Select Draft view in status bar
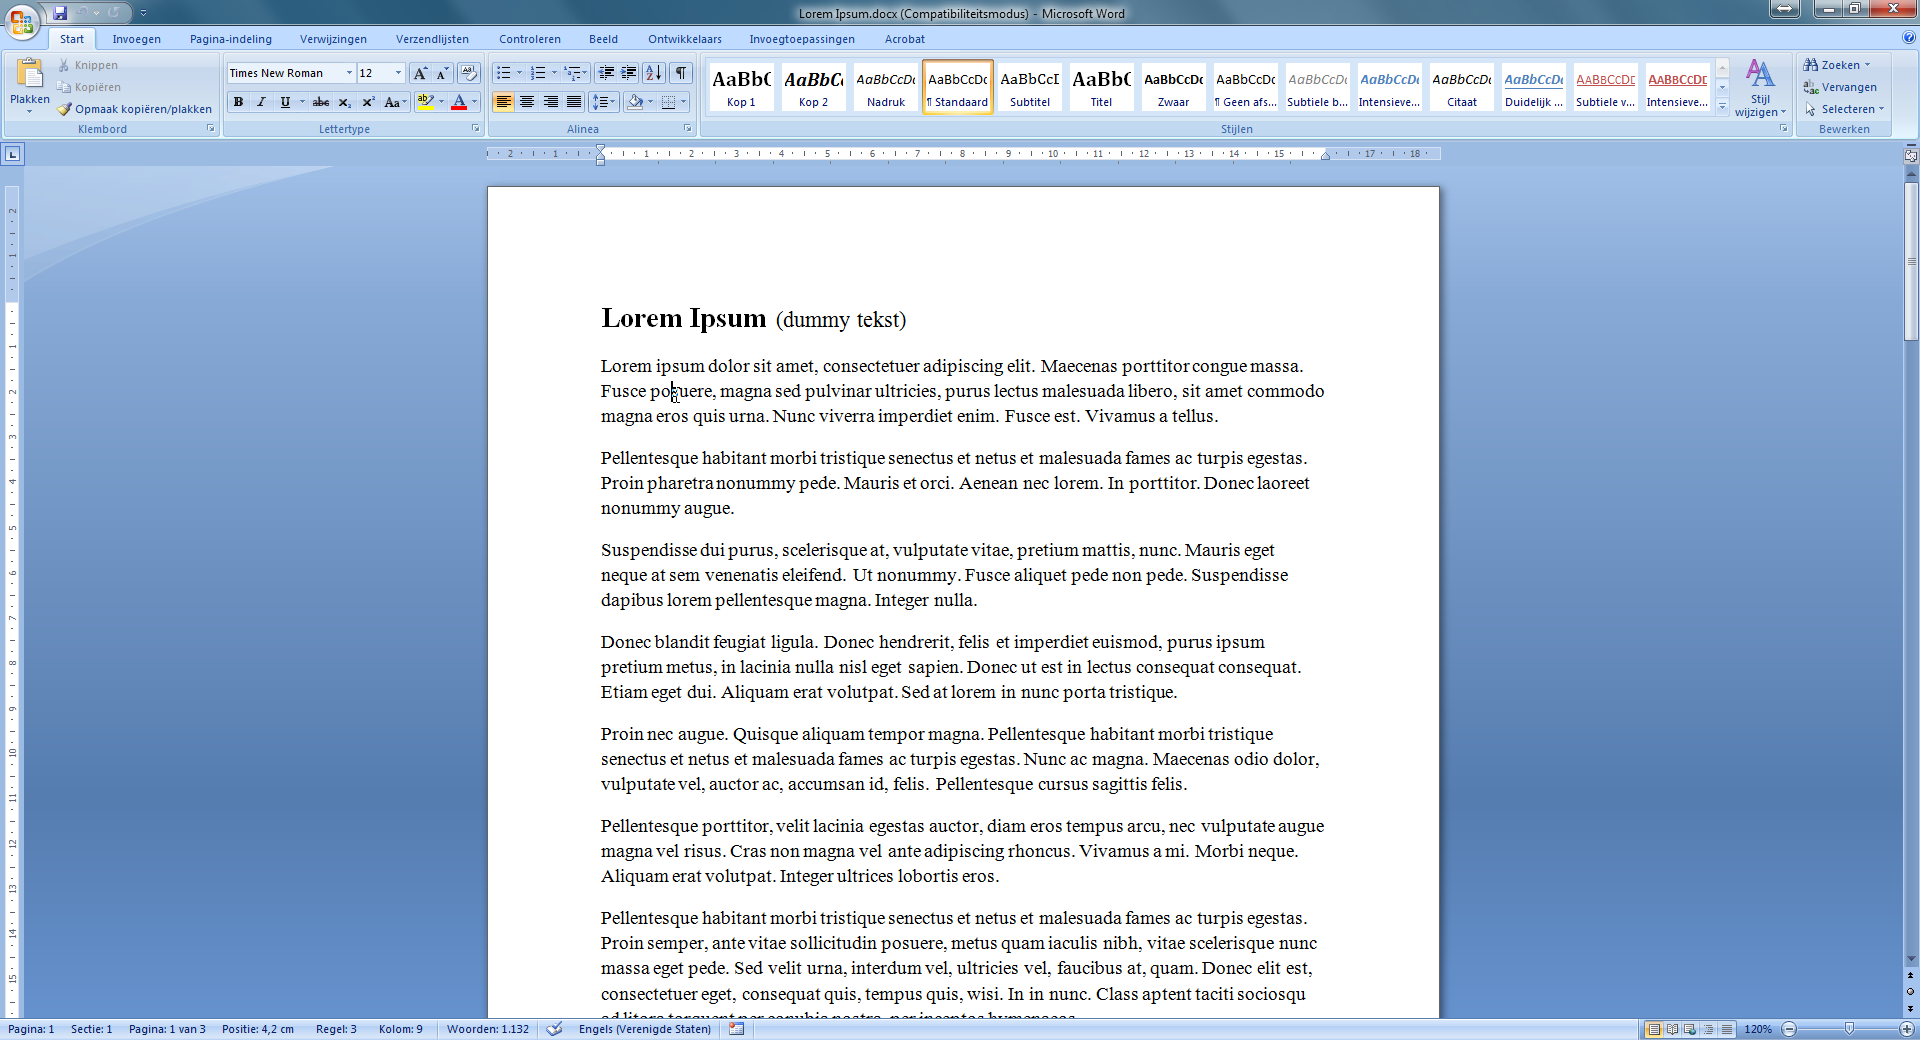 (1726, 1029)
